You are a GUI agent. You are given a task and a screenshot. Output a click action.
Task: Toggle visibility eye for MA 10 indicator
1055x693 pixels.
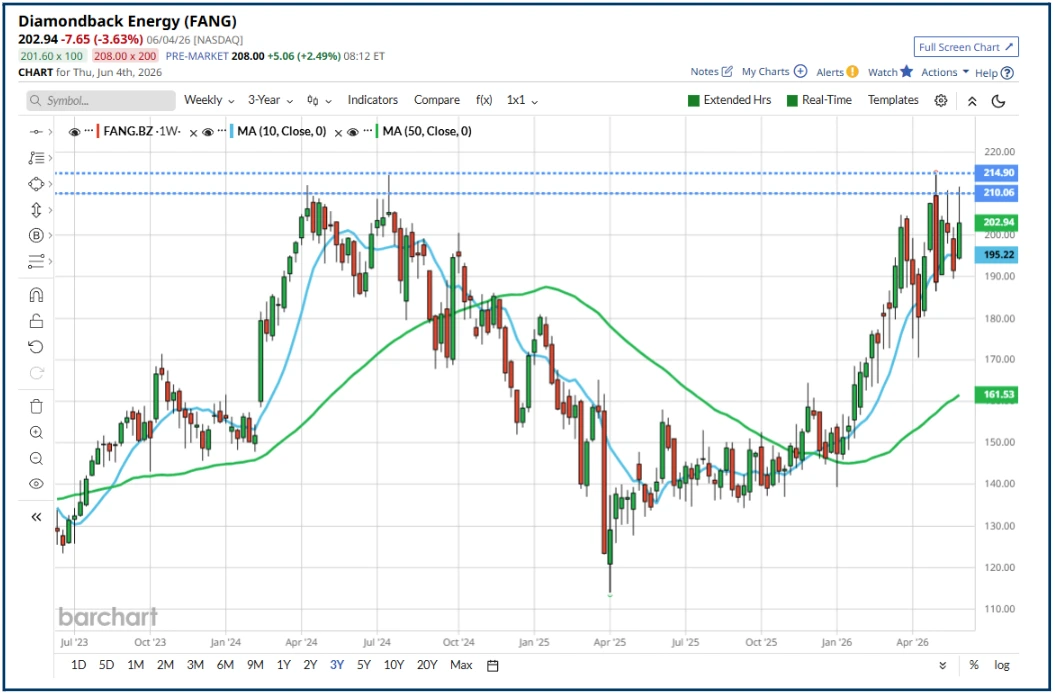pos(208,132)
